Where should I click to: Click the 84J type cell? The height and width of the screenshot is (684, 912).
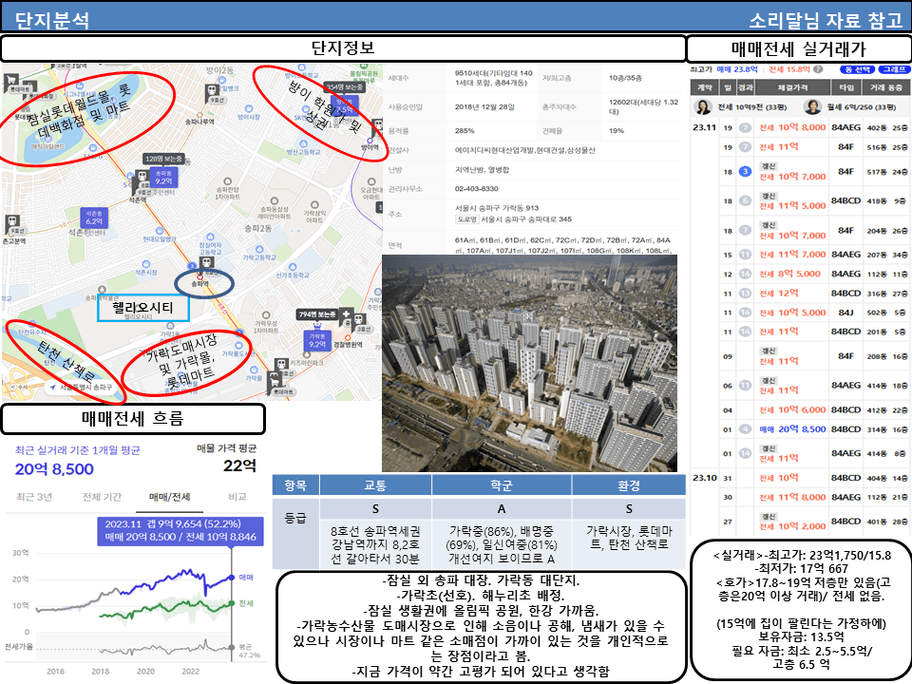[x=846, y=312]
